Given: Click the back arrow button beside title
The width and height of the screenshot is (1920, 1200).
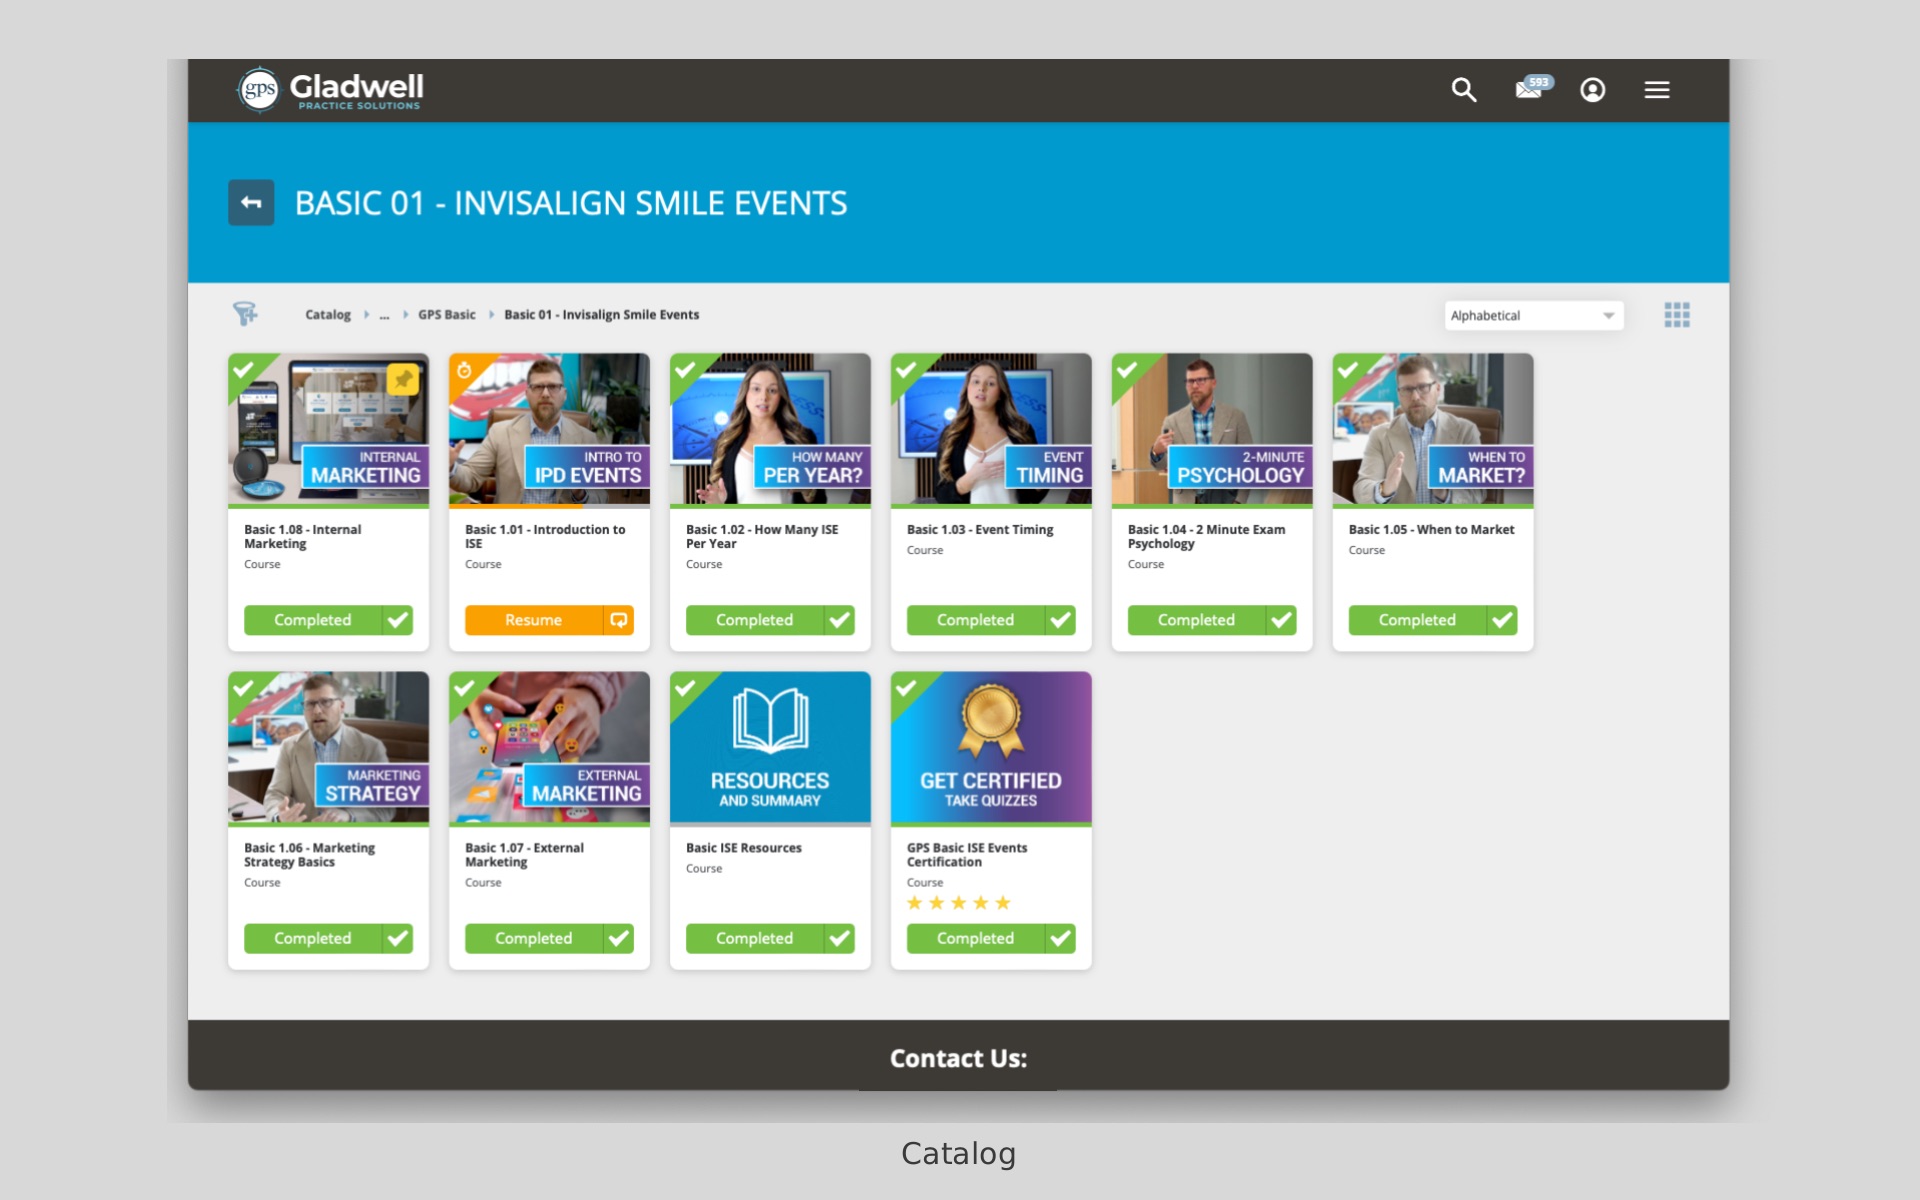Looking at the screenshot, I should click(251, 203).
